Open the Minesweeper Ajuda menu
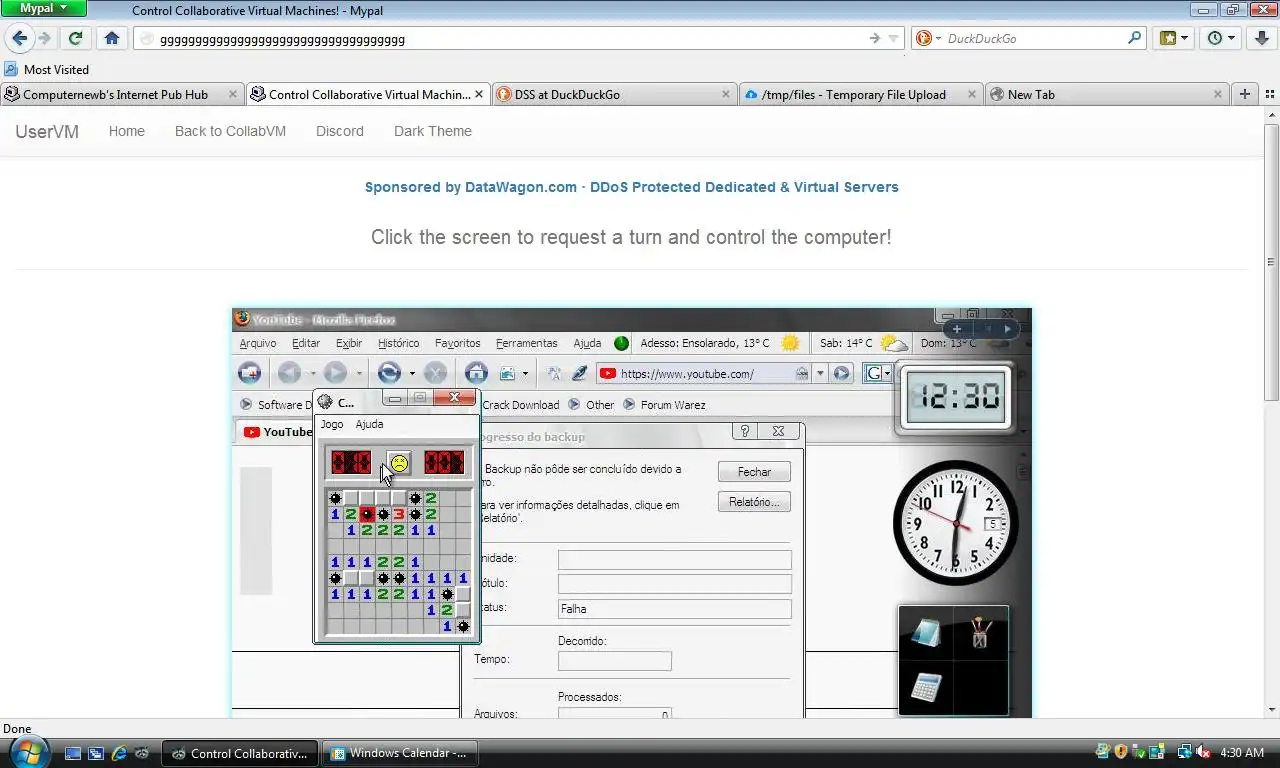The width and height of the screenshot is (1280, 768). (369, 424)
